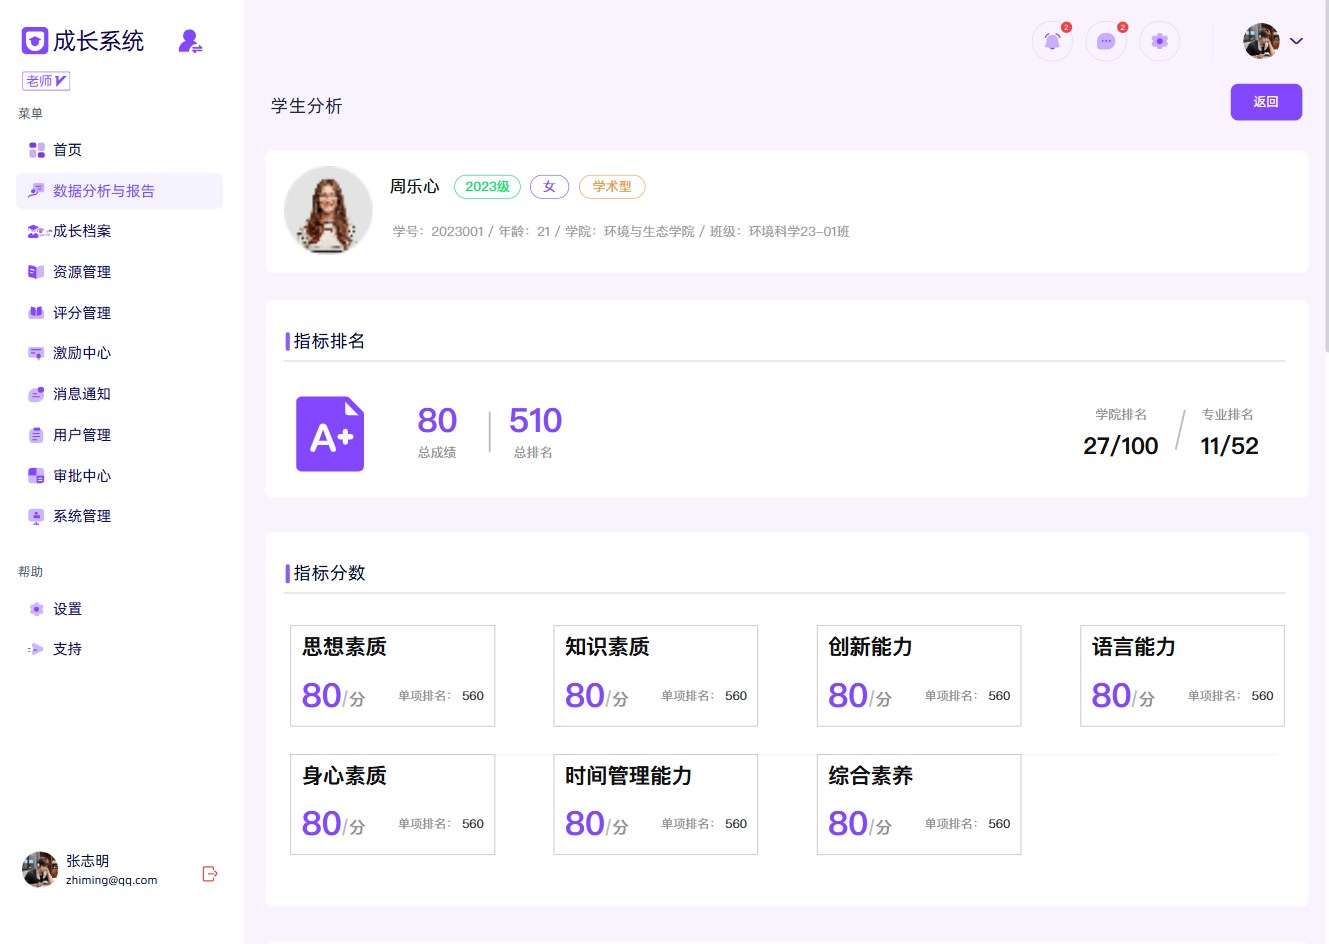
Task: Click the 成长系统 logo icon
Action: pyautogui.click(x=35, y=41)
